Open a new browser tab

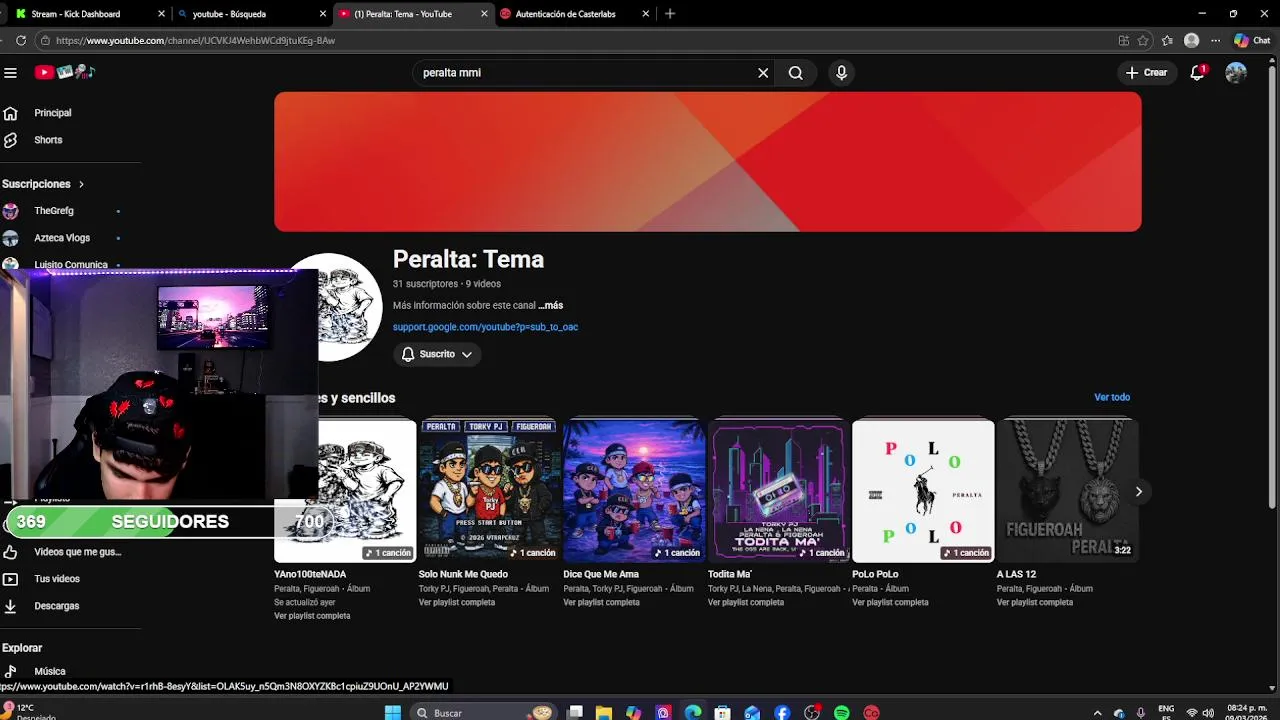(670, 14)
